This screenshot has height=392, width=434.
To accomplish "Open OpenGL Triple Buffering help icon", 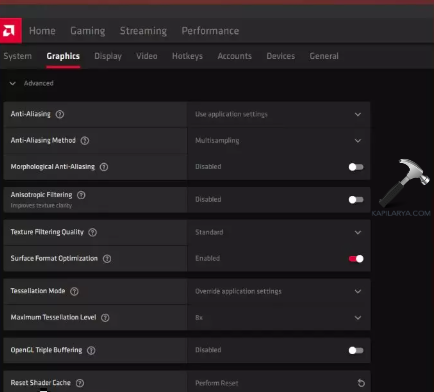I will 91,350.
